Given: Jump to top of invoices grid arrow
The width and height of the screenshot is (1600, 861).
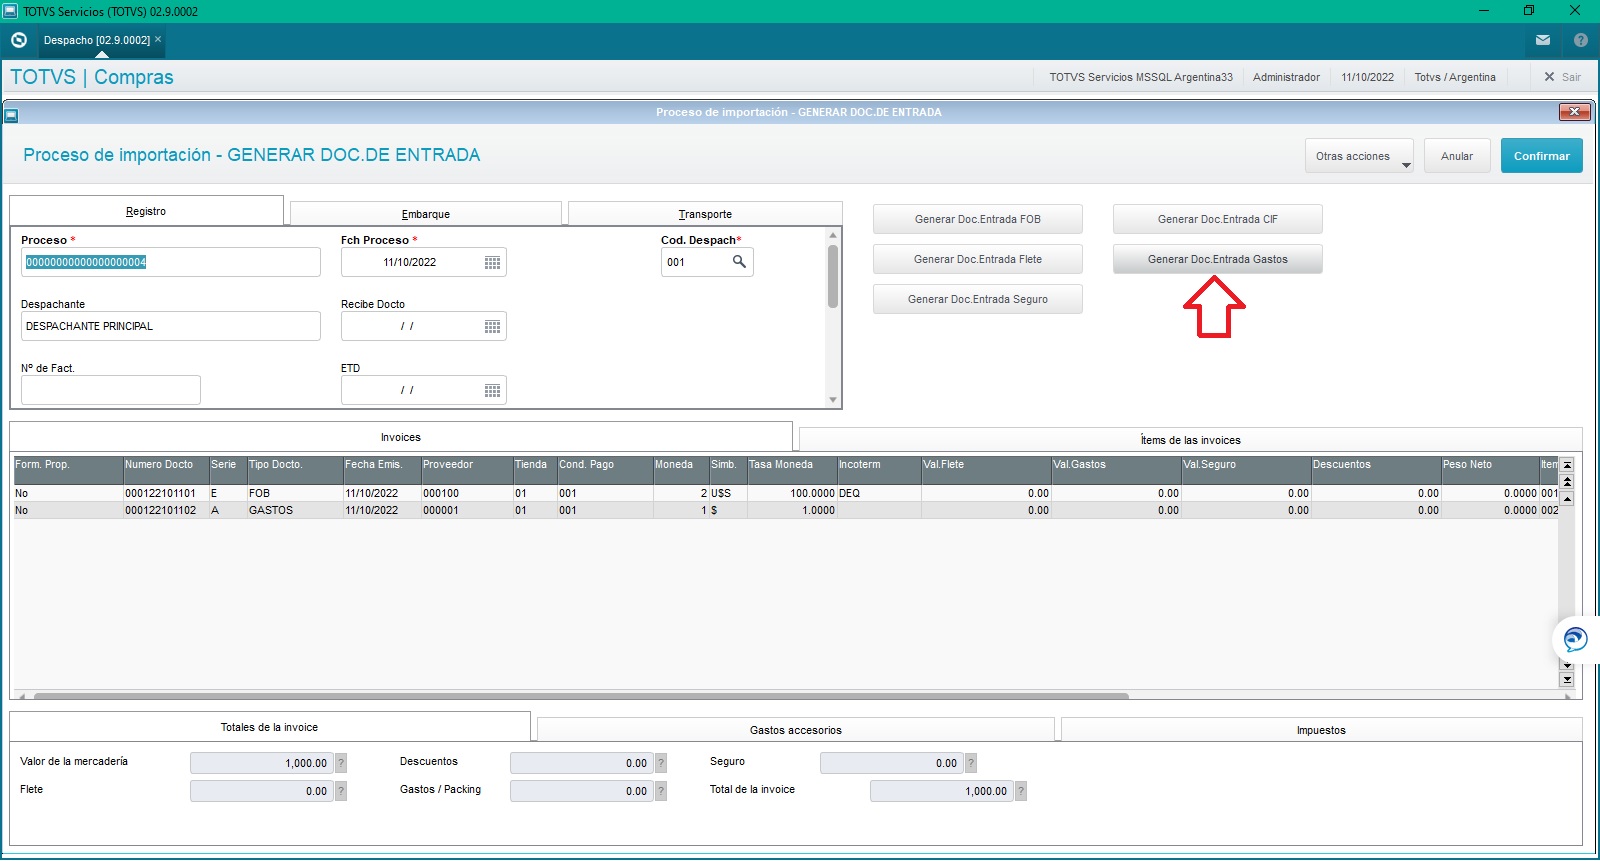Looking at the screenshot, I should [x=1567, y=465].
